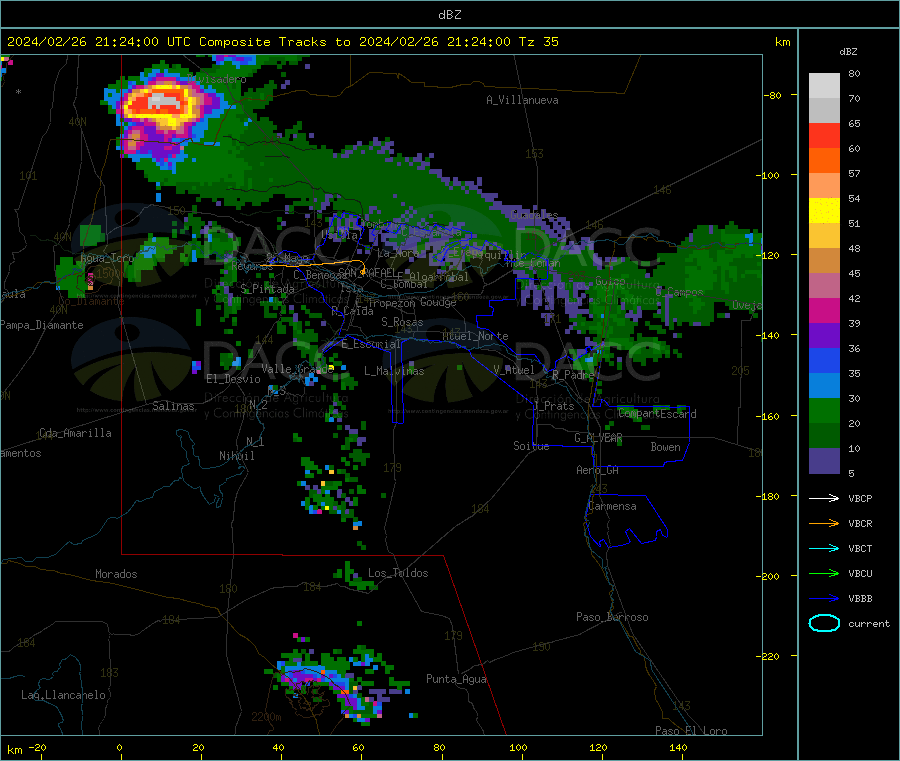Click the Morados map label
The width and height of the screenshot is (900, 761).
click(x=116, y=574)
